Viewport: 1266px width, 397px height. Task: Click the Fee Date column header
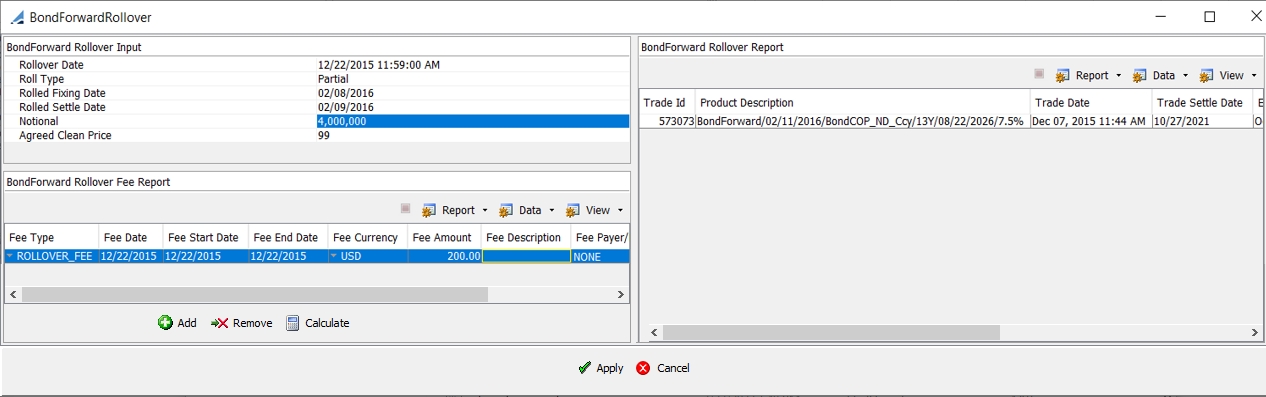pos(130,238)
